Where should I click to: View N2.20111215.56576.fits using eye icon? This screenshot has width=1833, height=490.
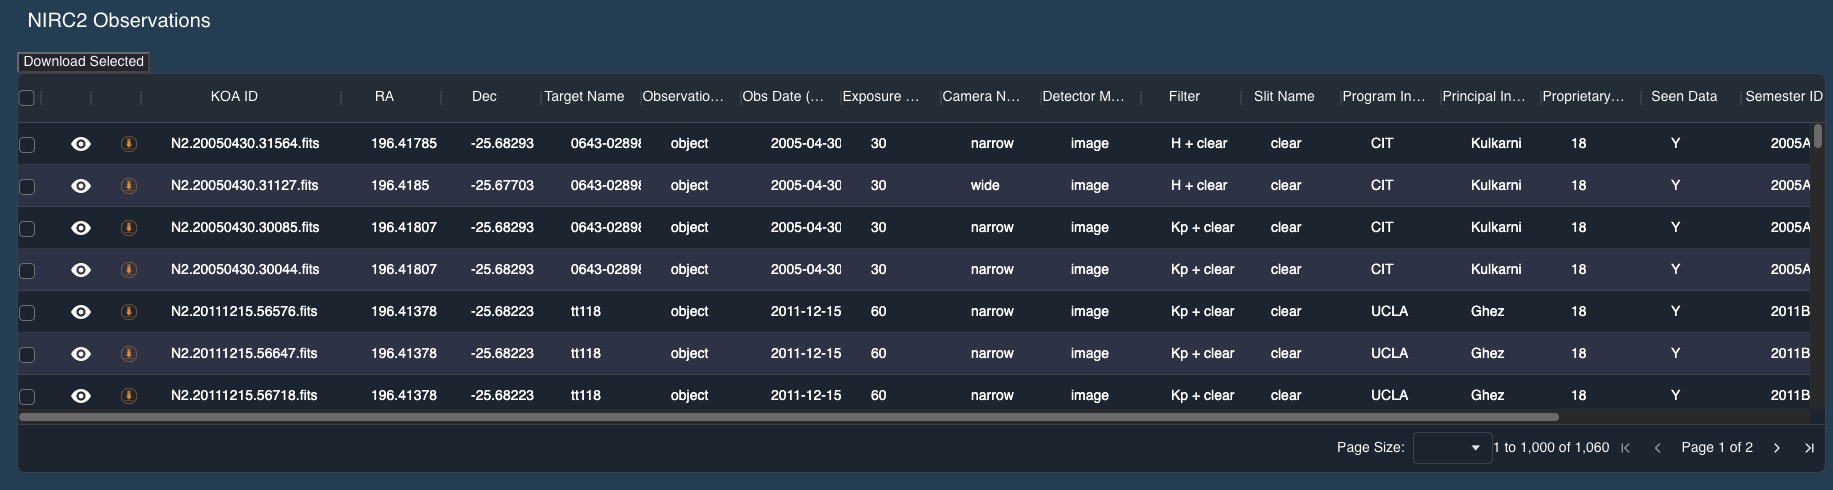point(81,312)
